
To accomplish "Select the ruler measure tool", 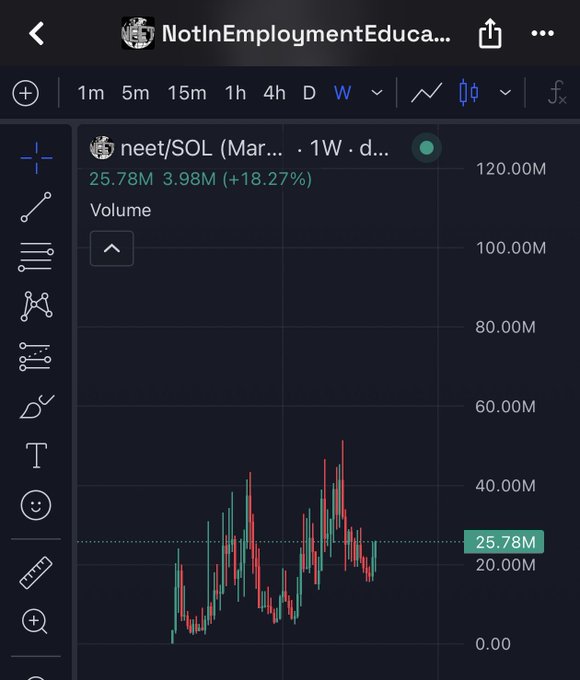I will (x=36, y=572).
